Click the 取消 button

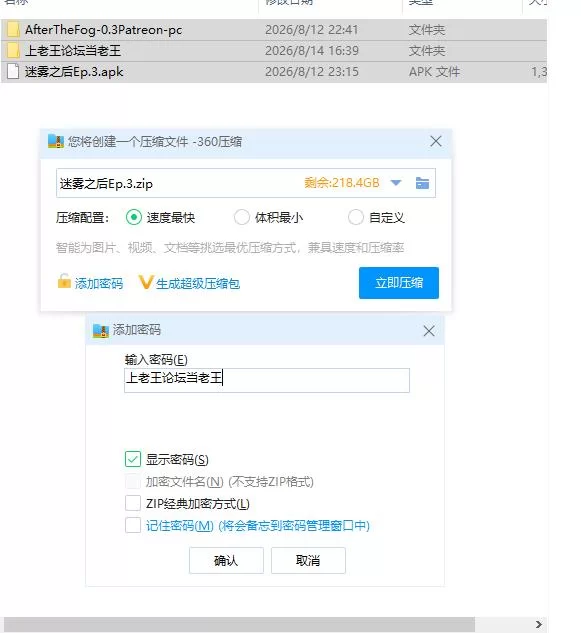308,560
